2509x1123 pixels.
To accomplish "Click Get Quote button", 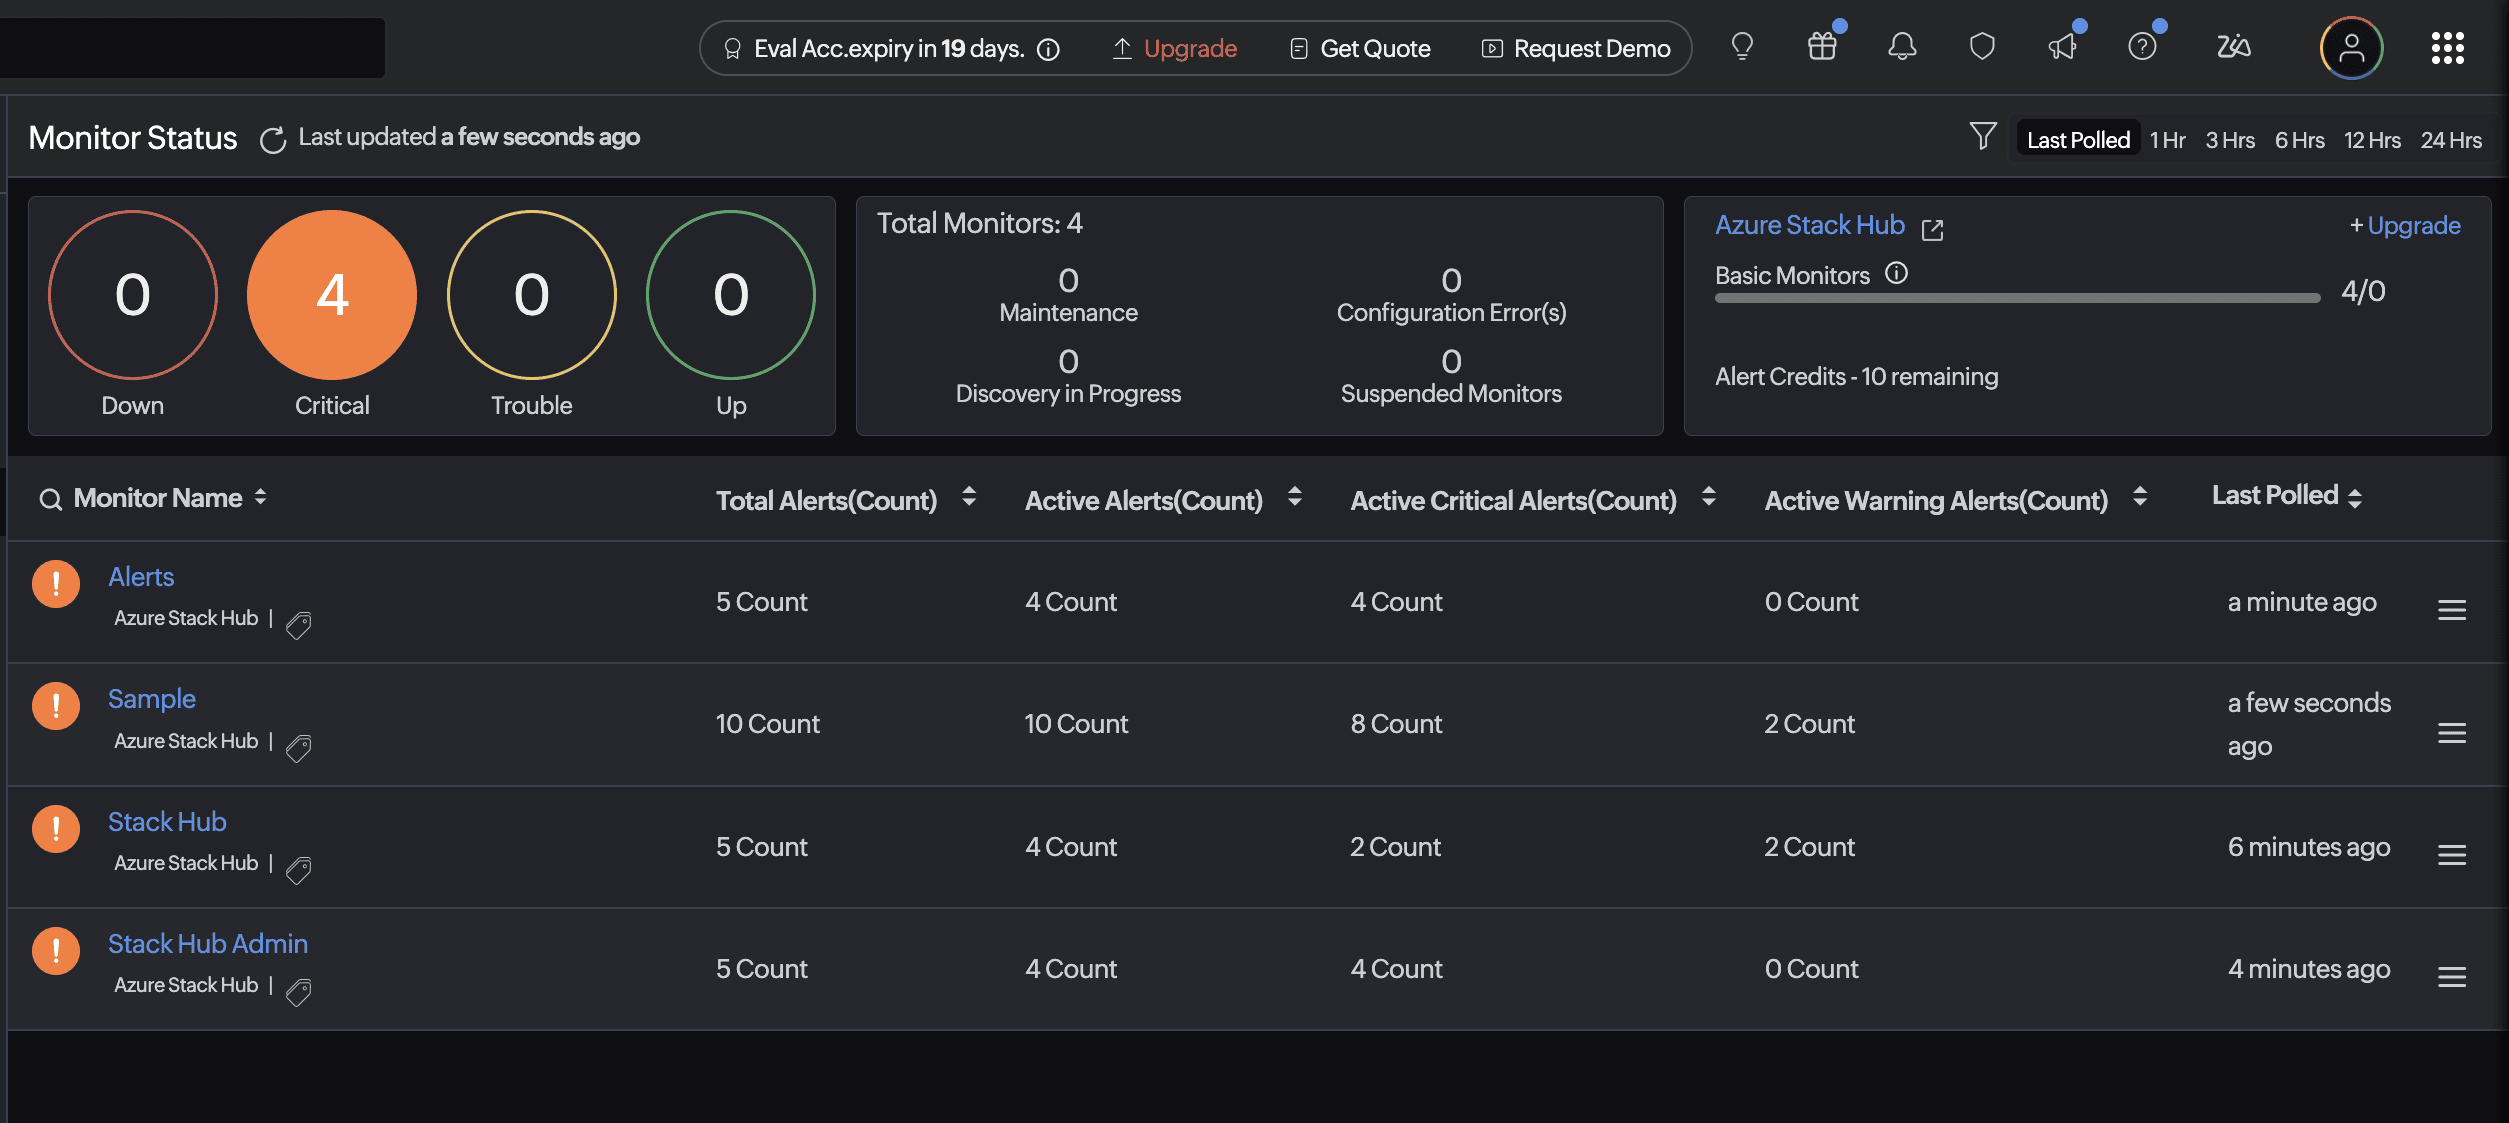I will [1360, 48].
